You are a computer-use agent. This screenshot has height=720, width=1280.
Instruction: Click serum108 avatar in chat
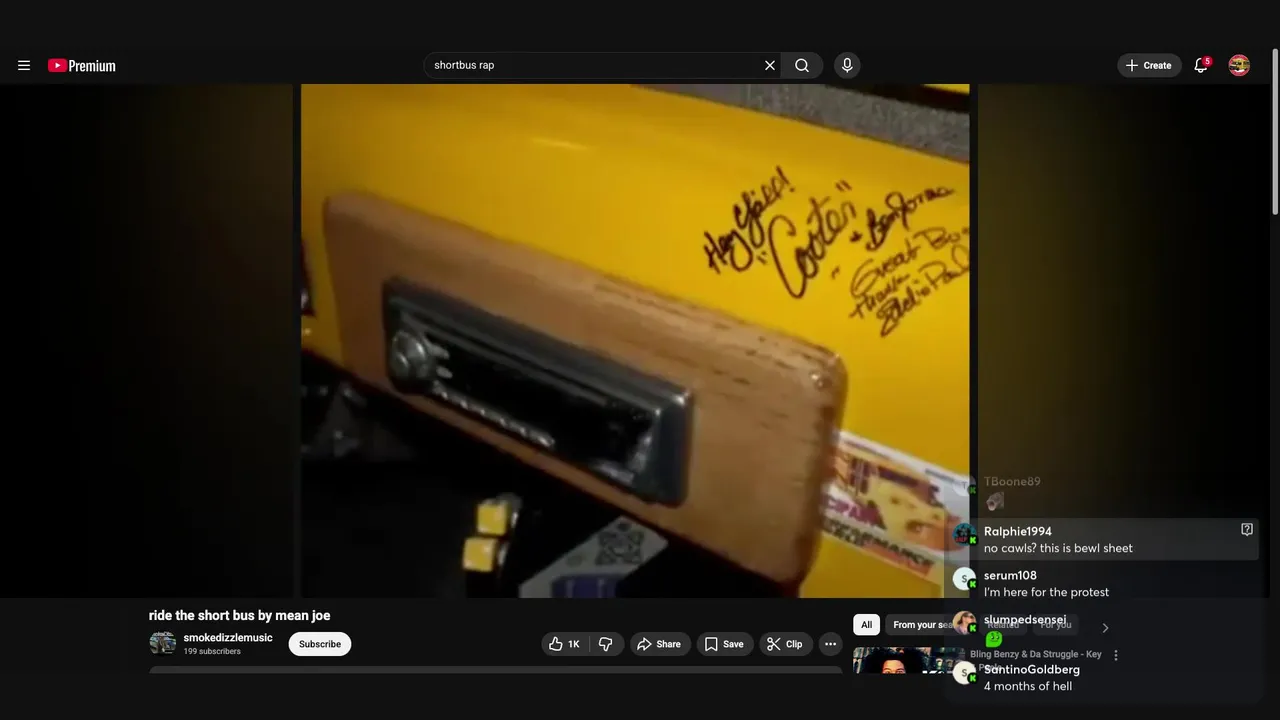coord(964,579)
